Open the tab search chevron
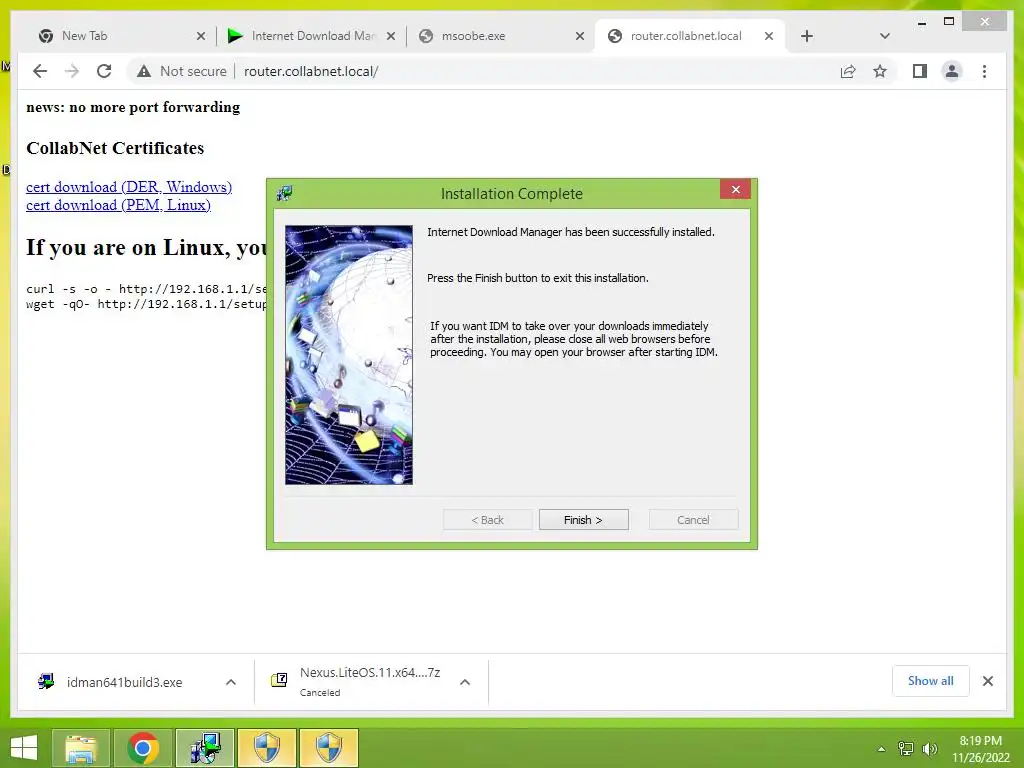Image resolution: width=1024 pixels, height=768 pixels. tap(884, 36)
